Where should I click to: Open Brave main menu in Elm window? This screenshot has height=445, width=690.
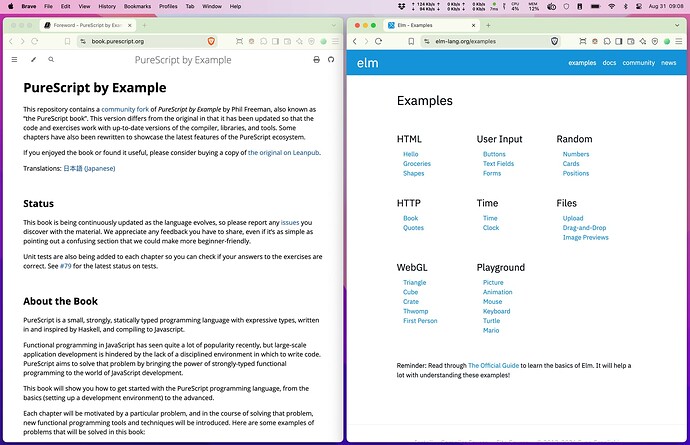click(679, 41)
